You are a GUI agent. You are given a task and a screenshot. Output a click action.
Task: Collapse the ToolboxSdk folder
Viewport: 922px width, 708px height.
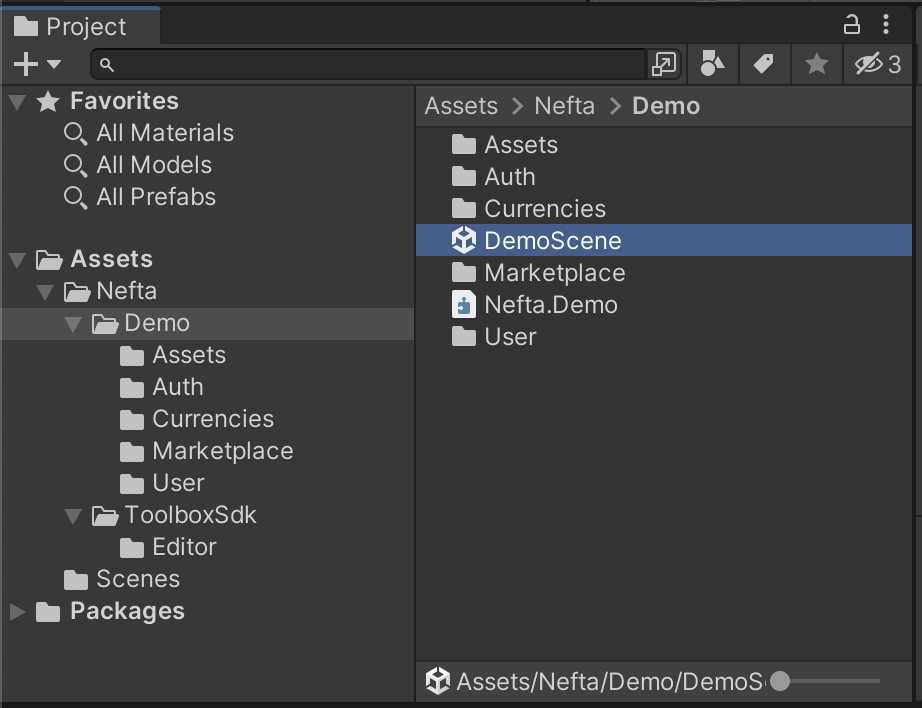click(73, 516)
